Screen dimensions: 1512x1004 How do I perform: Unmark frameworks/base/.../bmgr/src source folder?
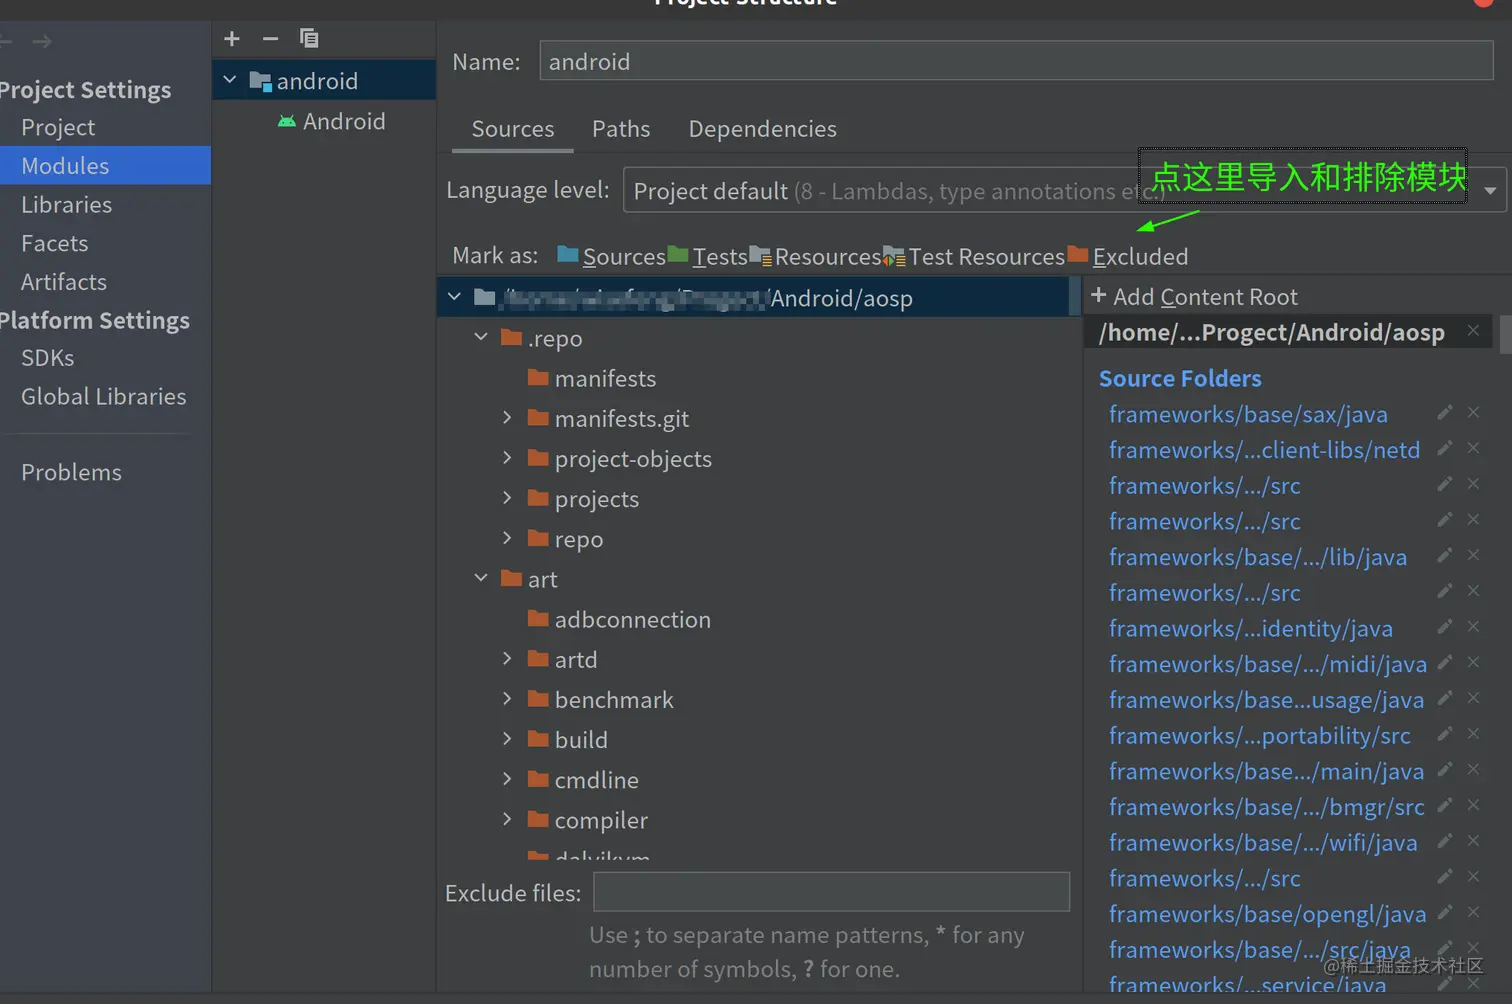point(1473,805)
